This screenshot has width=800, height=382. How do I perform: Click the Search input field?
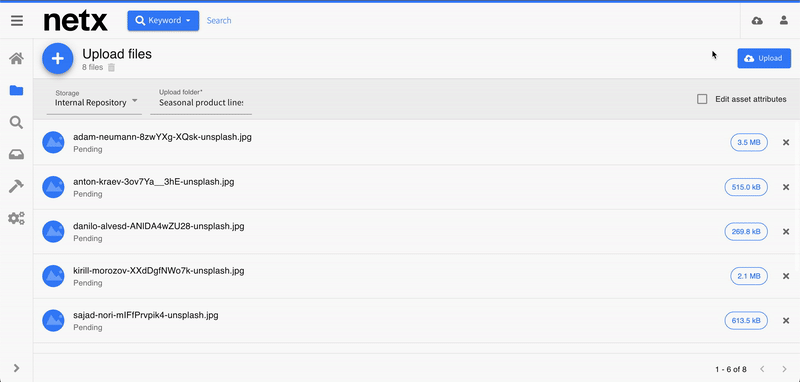tap(219, 20)
